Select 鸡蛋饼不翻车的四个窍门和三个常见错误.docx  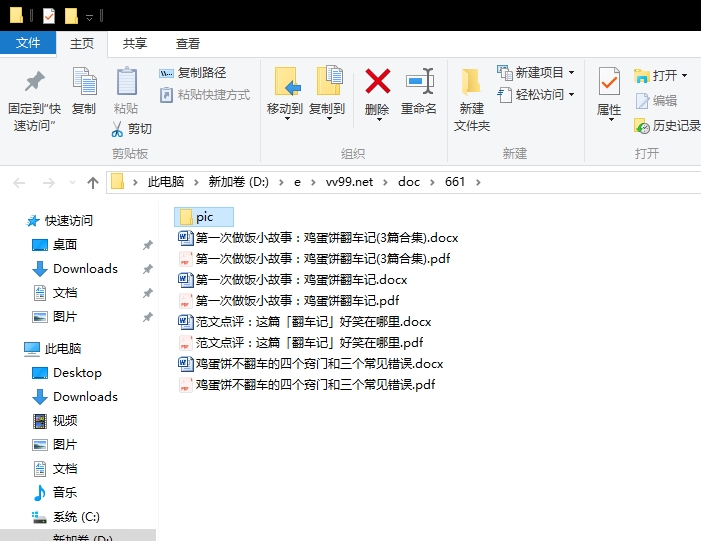click(x=311, y=364)
